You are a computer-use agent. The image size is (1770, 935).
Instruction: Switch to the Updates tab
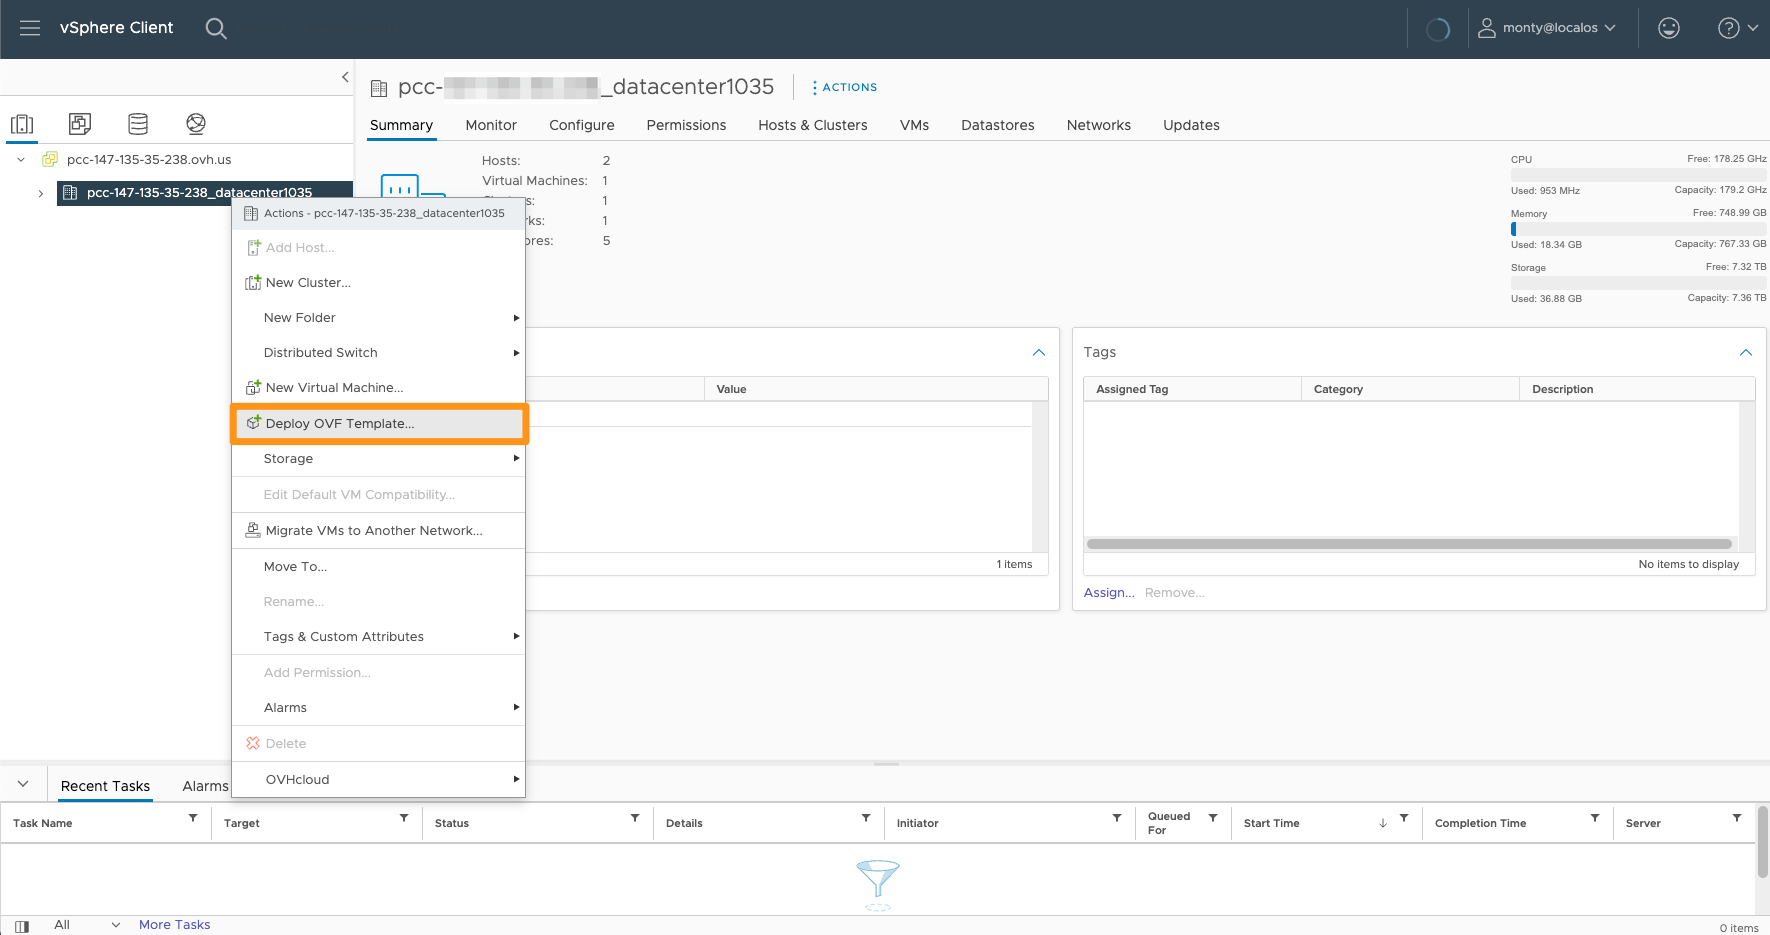pyautogui.click(x=1191, y=125)
